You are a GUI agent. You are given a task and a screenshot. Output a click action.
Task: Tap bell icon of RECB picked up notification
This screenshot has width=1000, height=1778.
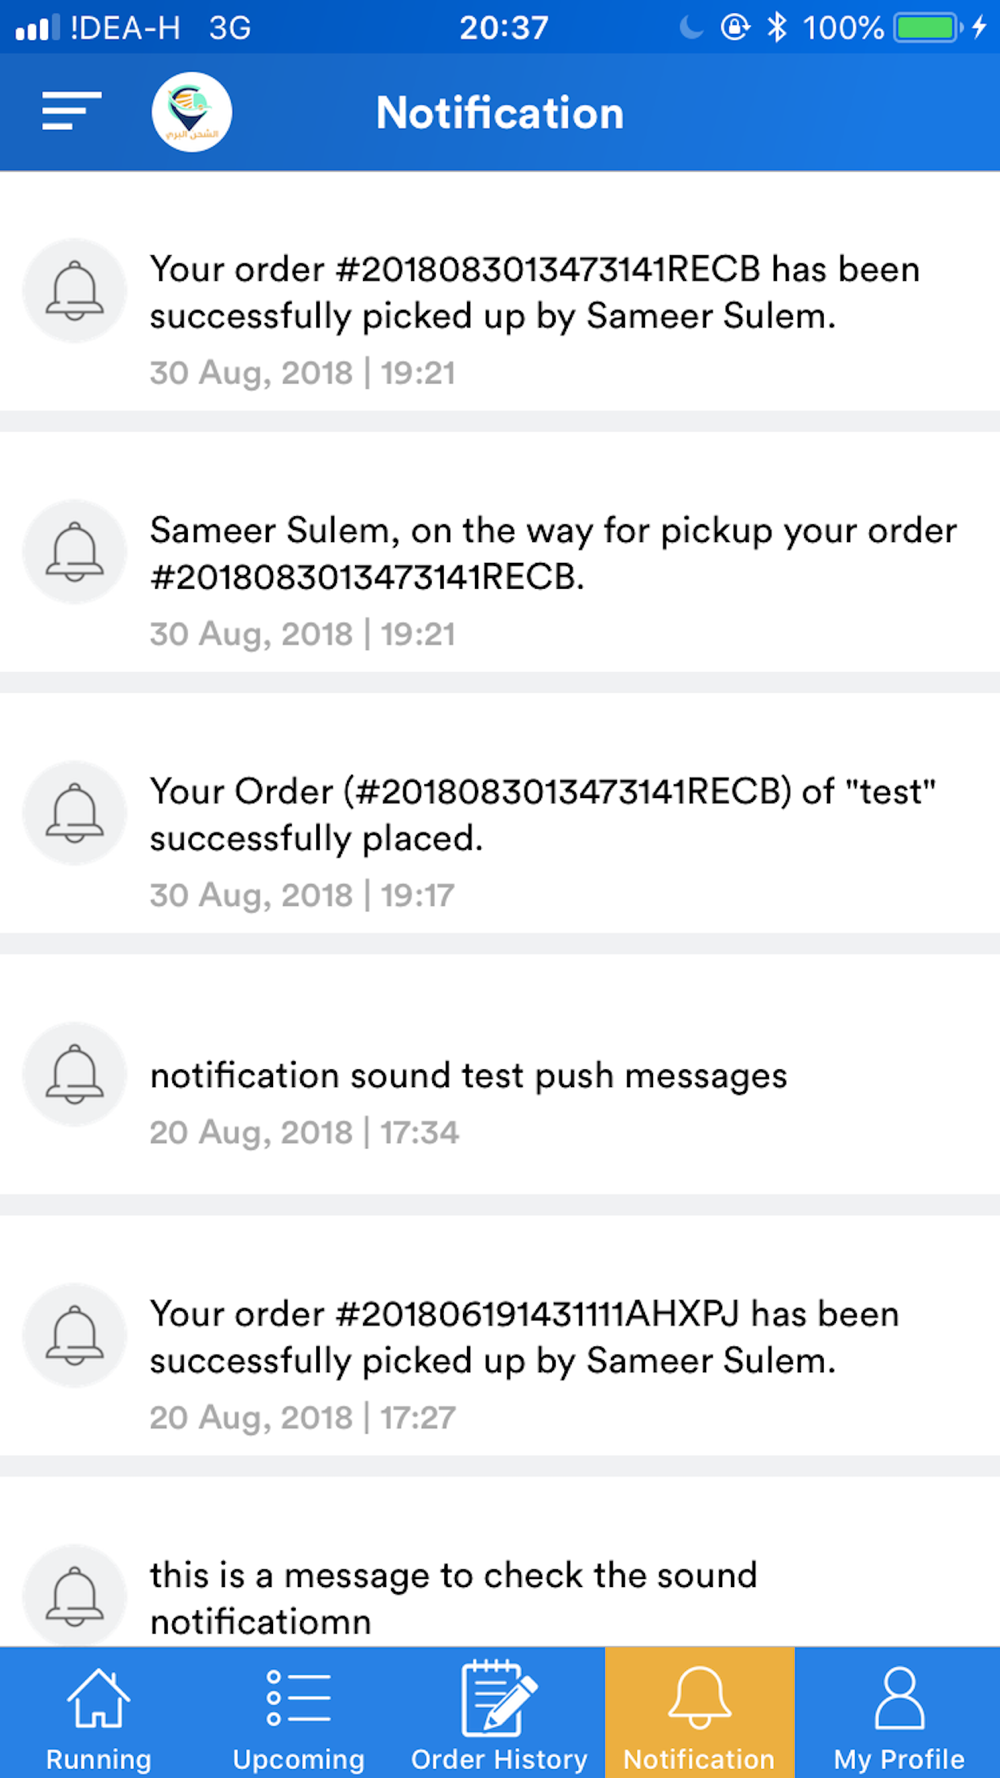75,291
